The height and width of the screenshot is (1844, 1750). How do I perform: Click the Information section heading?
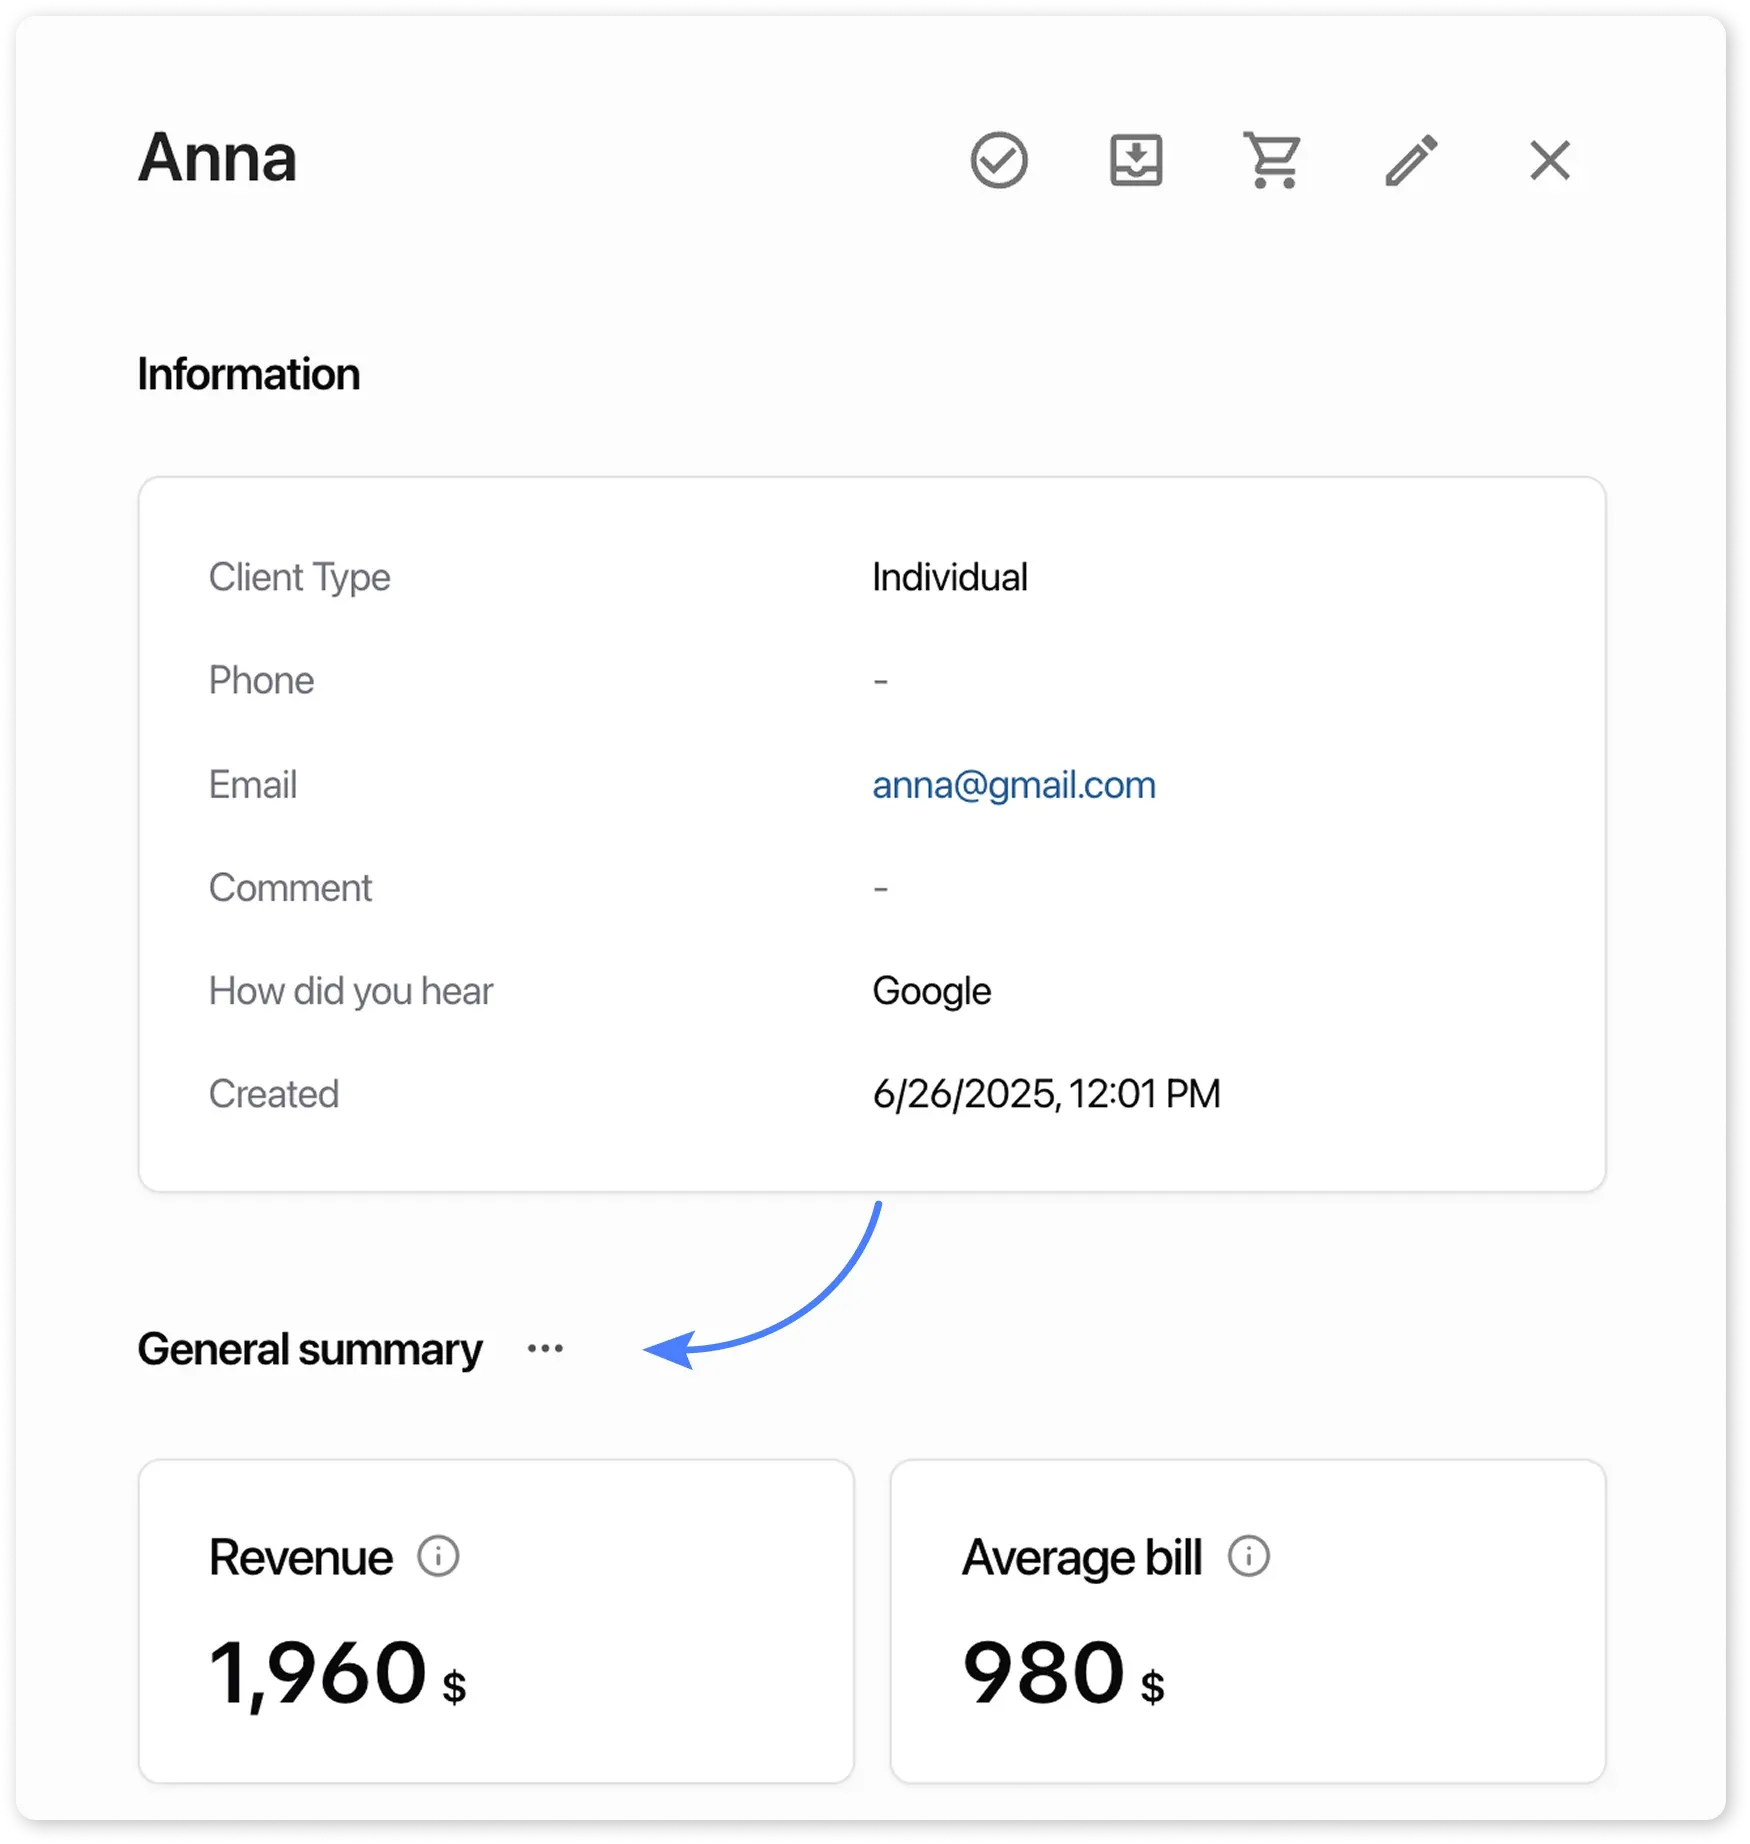coord(248,374)
